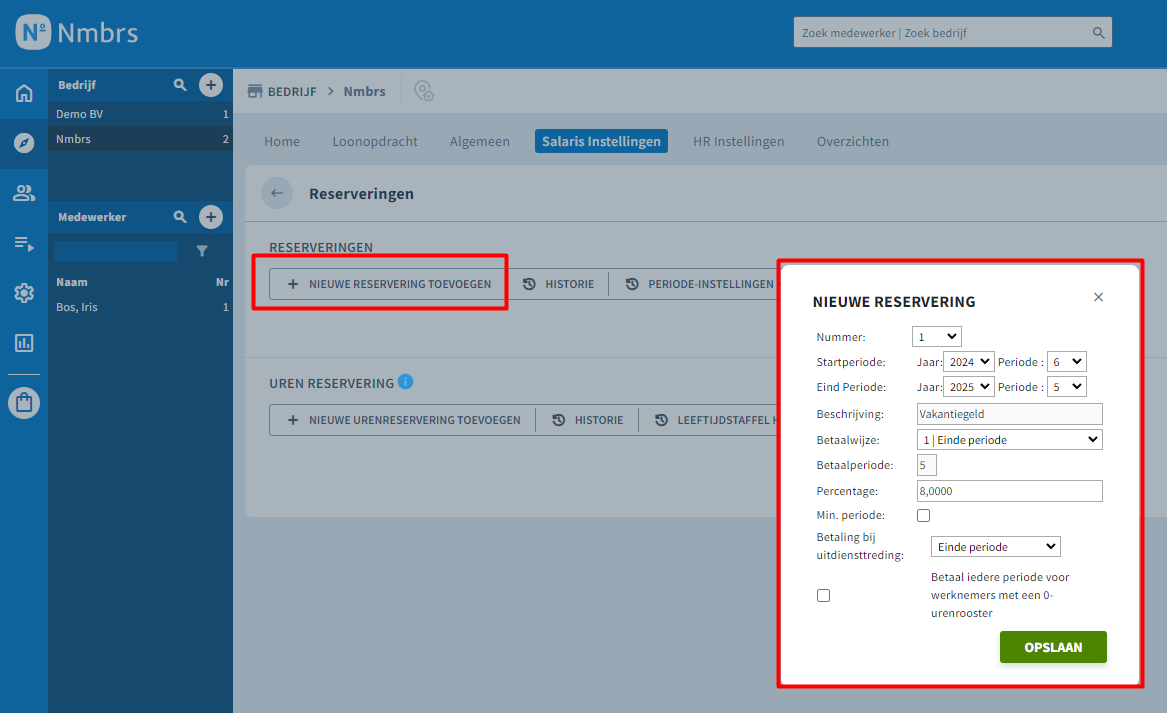
Task: Open the people sidebar icon
Action: click(24, 193)
